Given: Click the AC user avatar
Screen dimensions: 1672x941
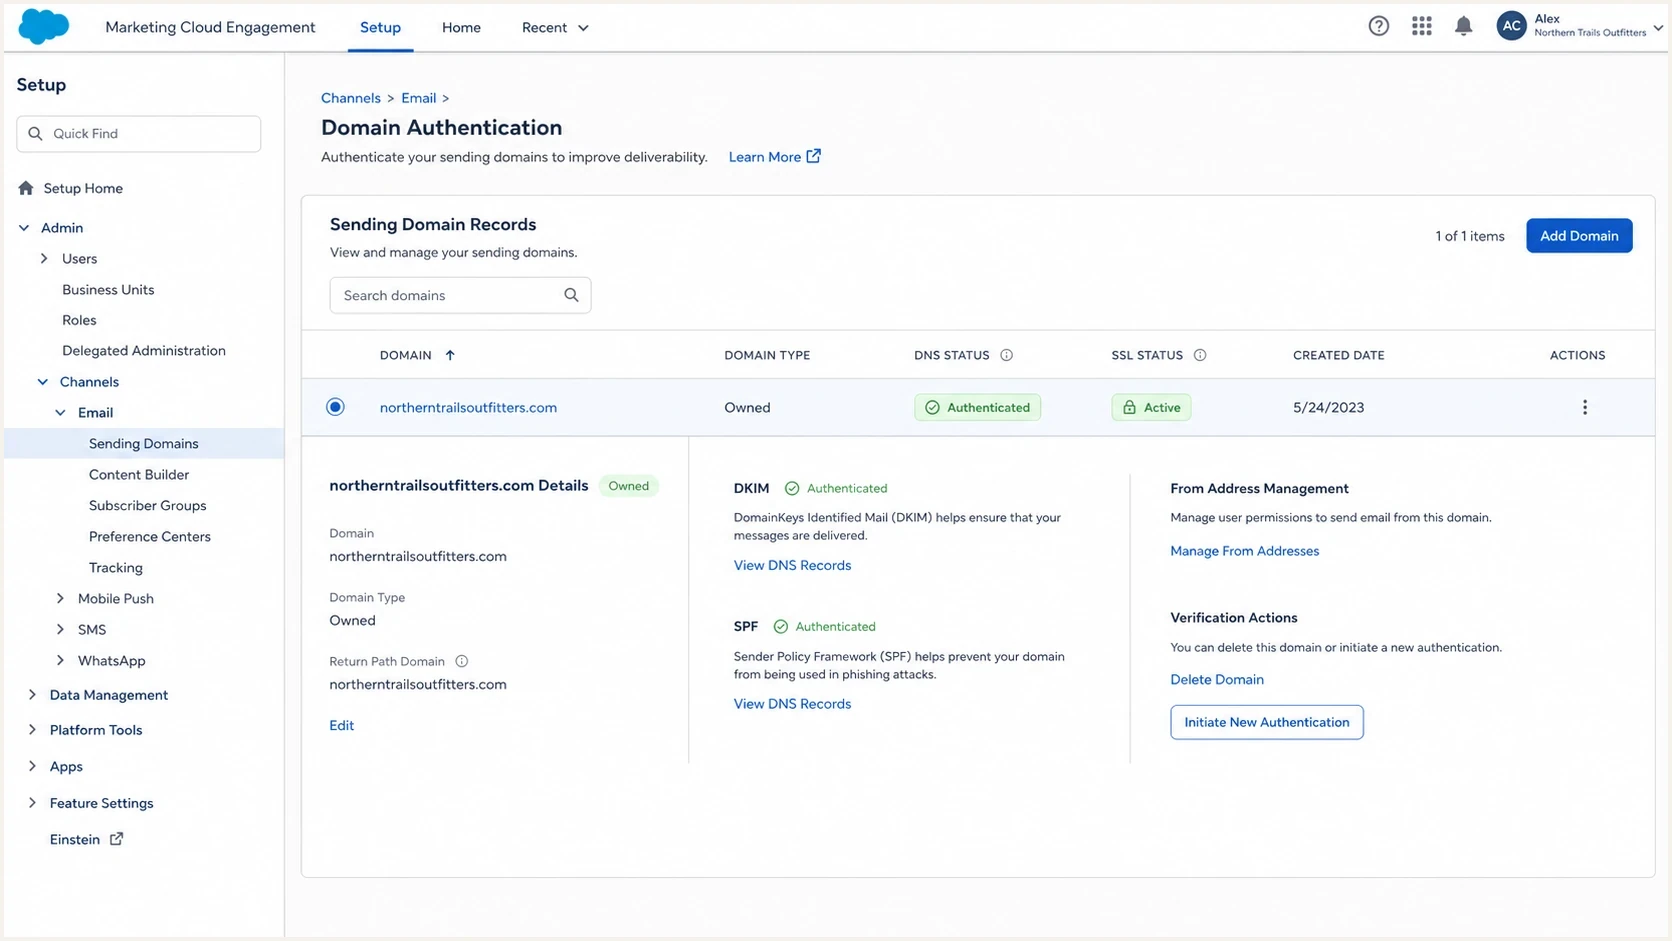Looking at the screenshot, I should click(1511, 26).
